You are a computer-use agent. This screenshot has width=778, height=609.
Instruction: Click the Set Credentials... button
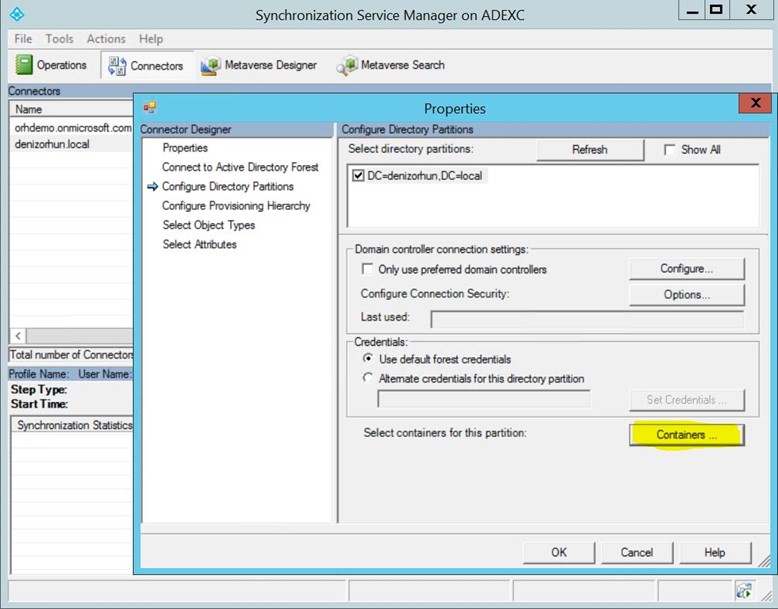tap(687, 400)
